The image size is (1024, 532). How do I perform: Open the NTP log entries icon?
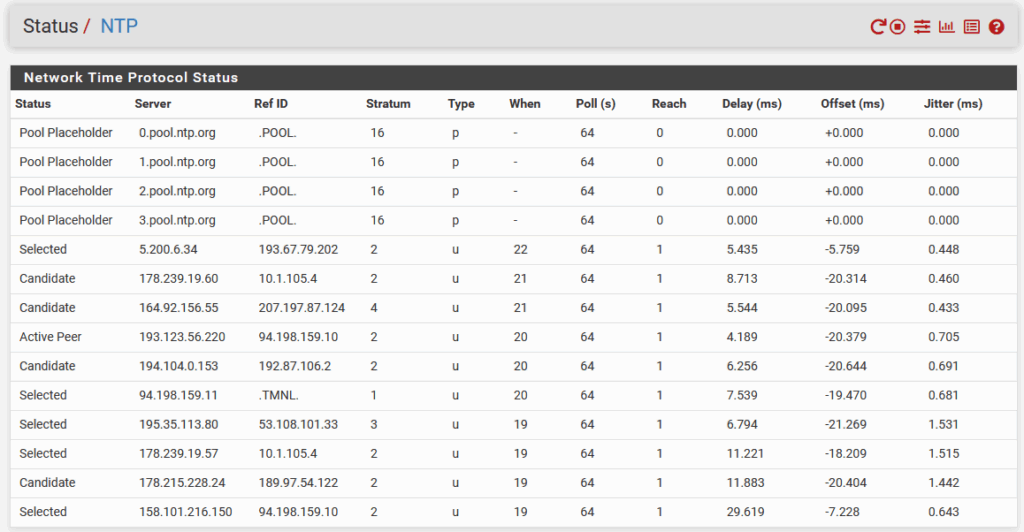coord(971,27)
